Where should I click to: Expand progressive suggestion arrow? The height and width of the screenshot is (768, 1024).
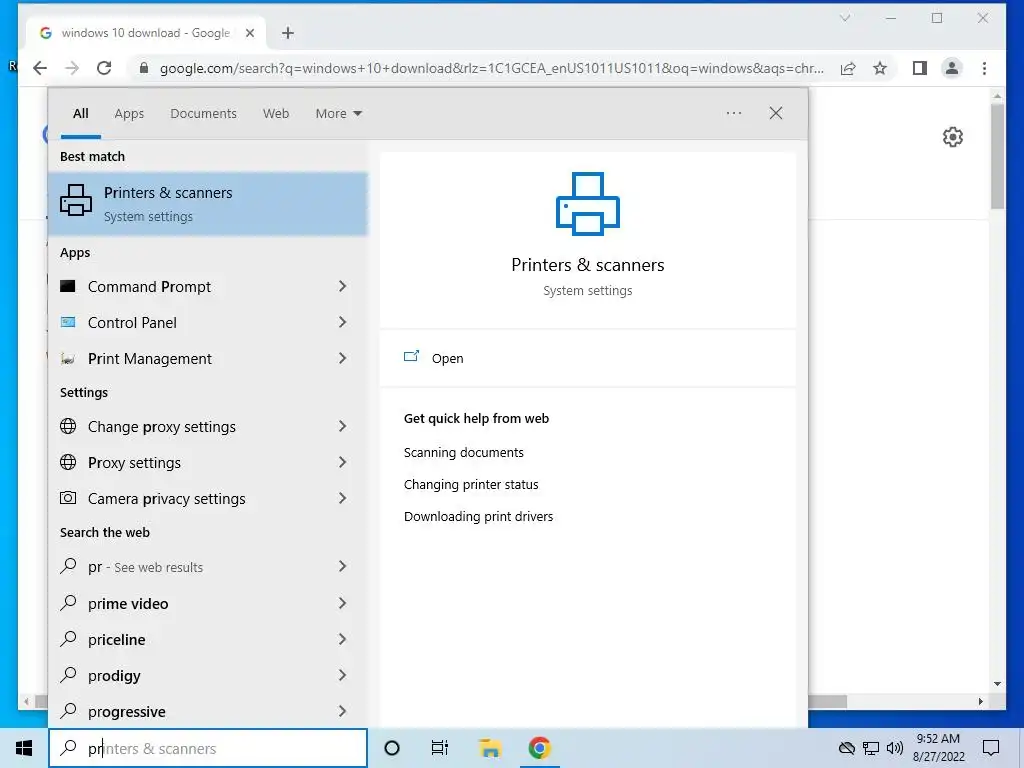coord(342,711)
